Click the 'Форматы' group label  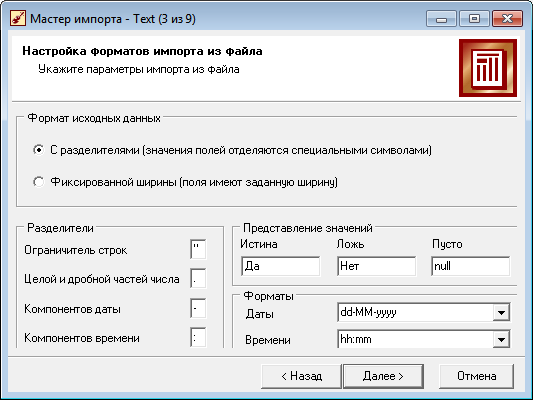(268, 296)
